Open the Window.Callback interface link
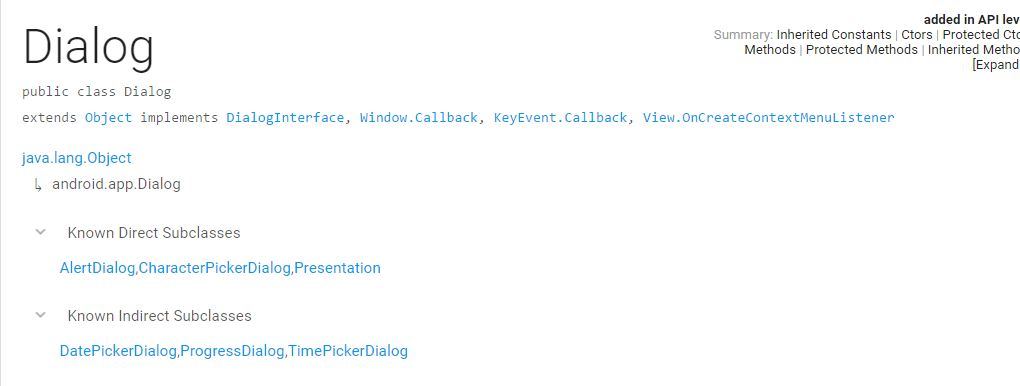Viewport: 1020px width, 386px height. click(x=418, y=118)
